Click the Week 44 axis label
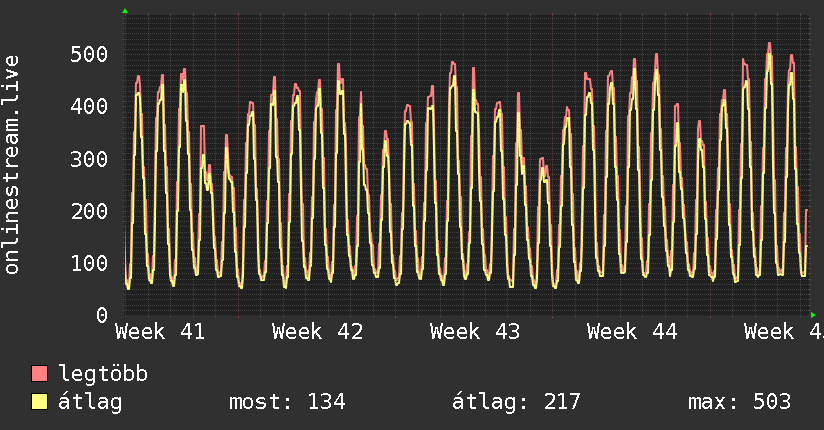This screenshot has width=824, height=430. point(632,332)
